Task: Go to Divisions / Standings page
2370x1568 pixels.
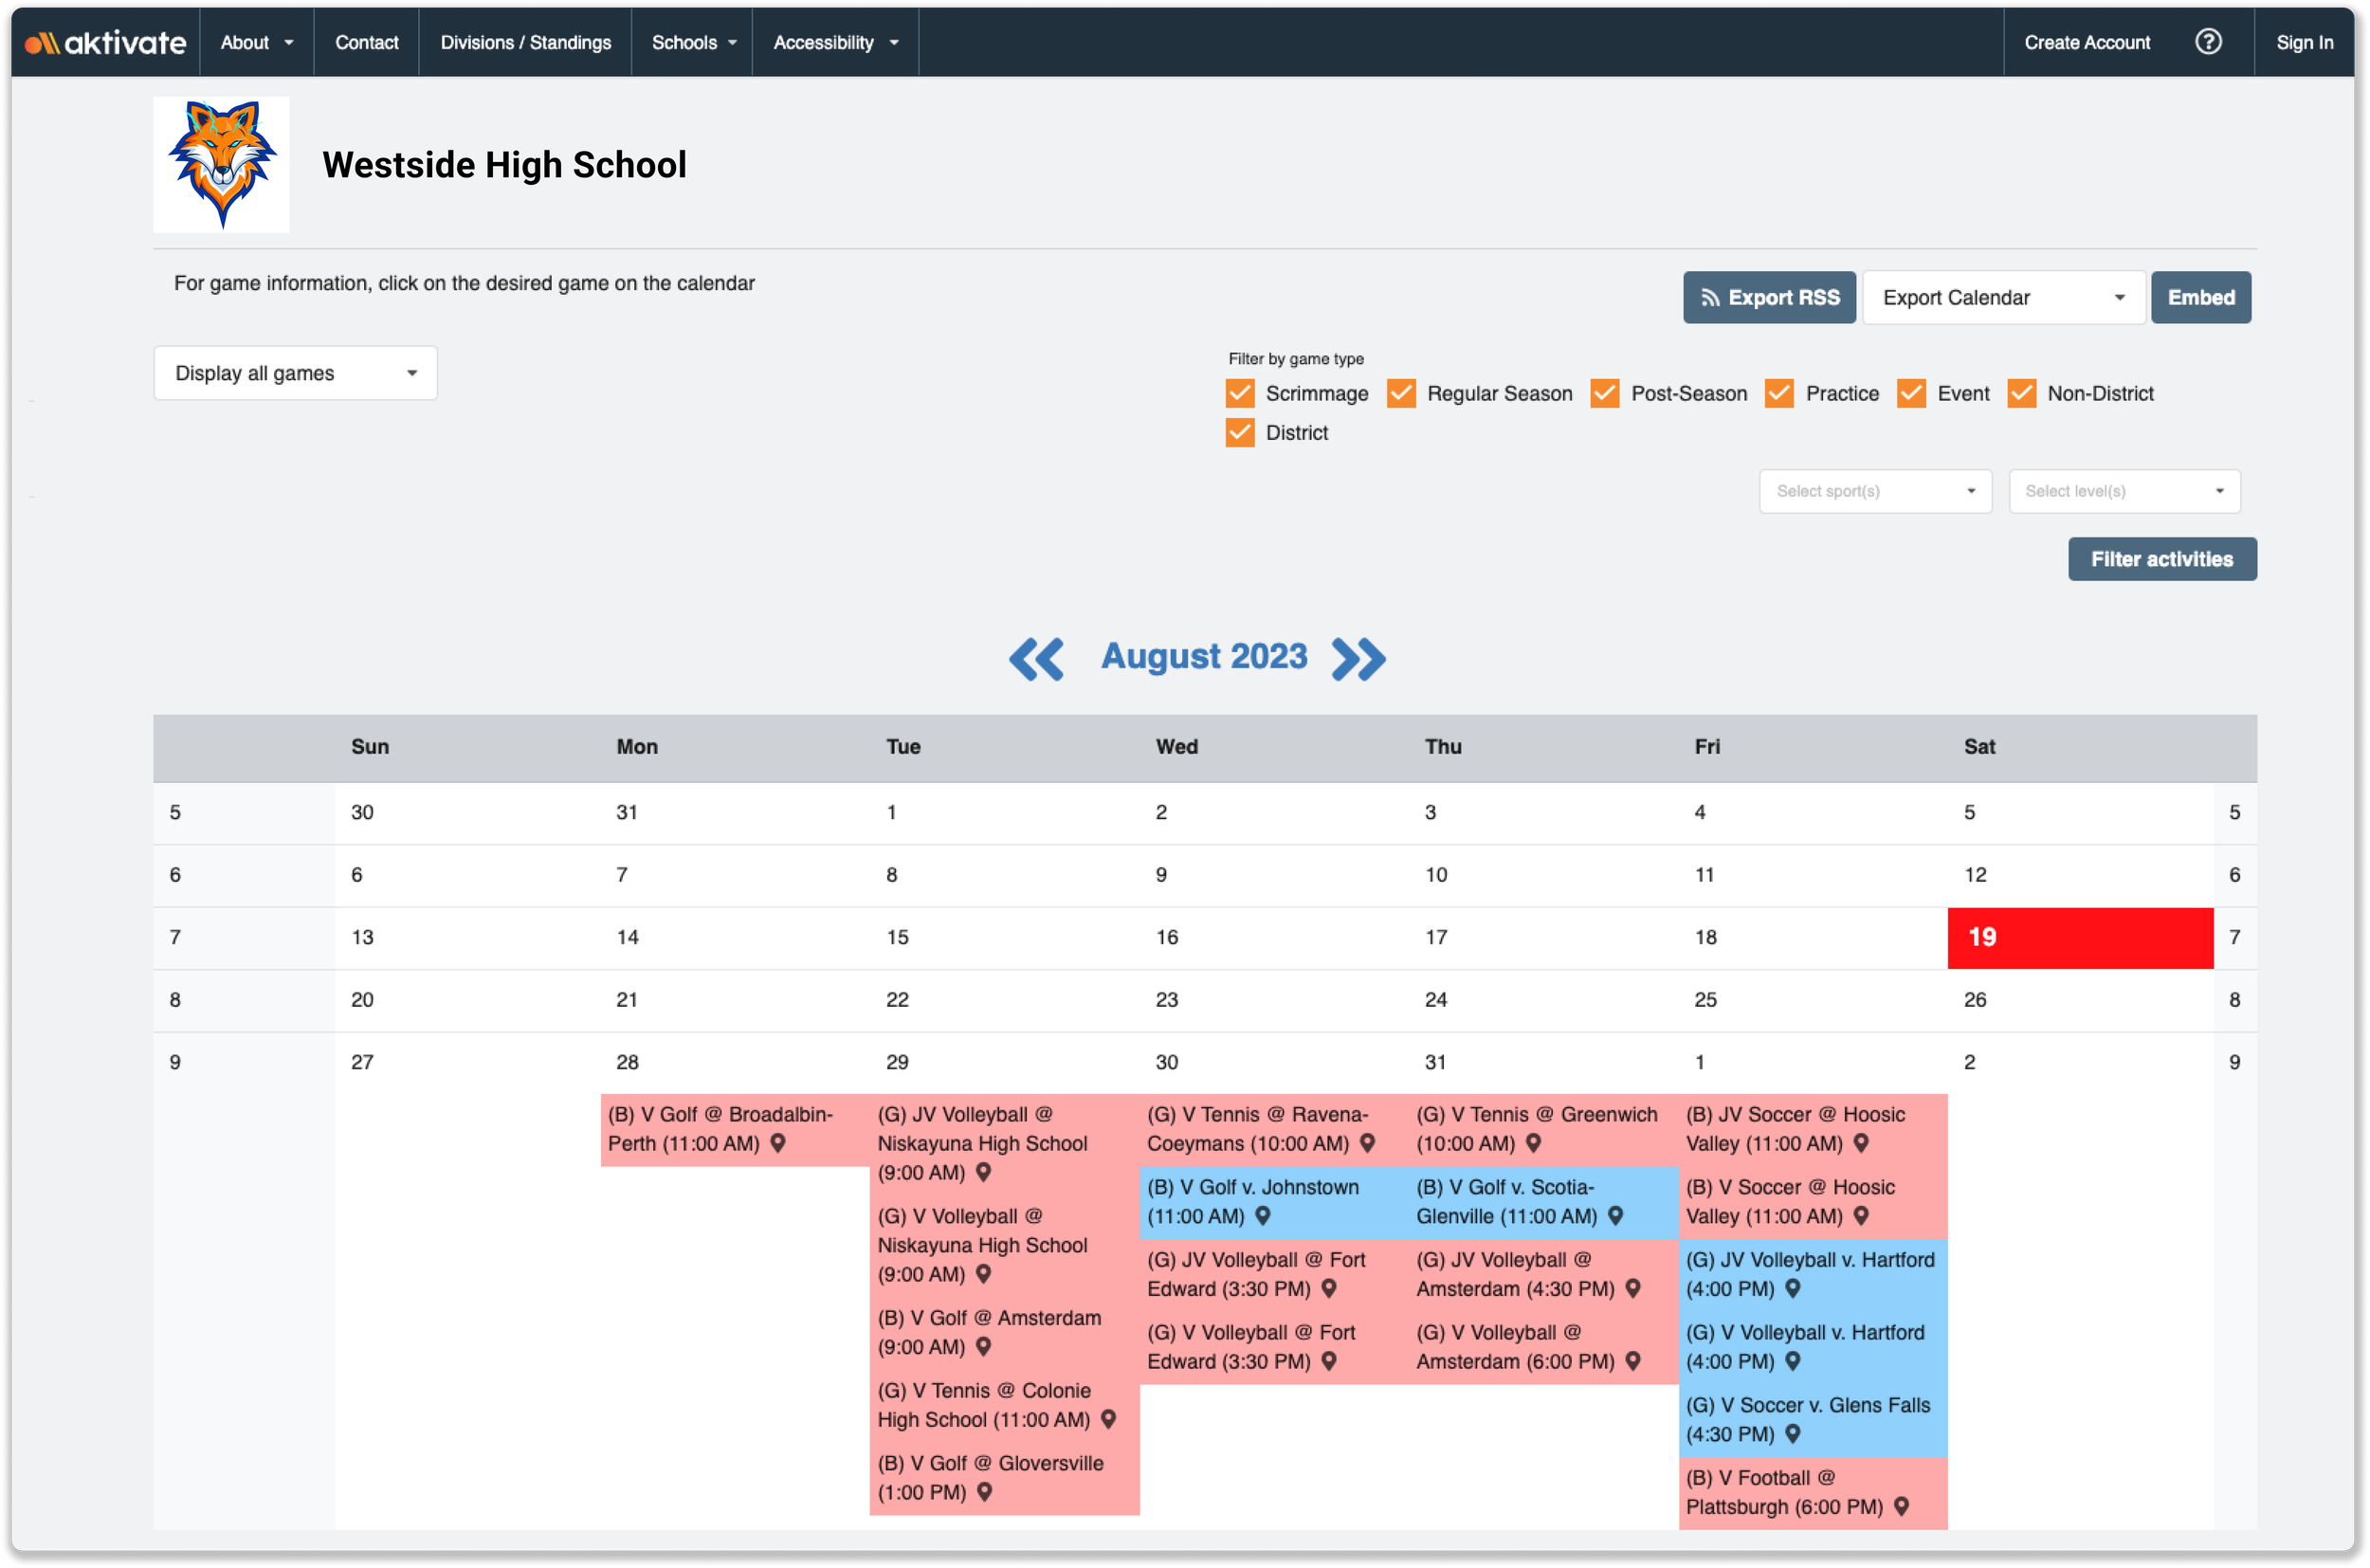Action: tap(525, 42)
